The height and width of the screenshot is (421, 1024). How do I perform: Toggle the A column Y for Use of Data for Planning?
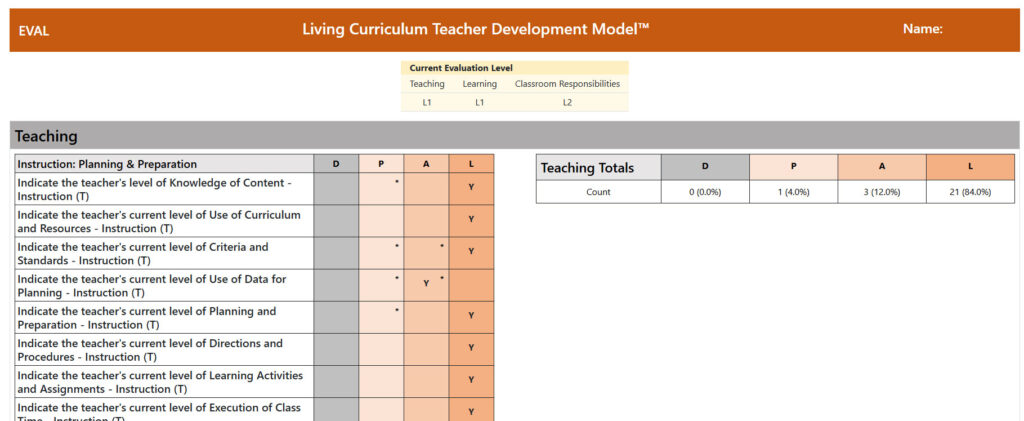(x=426, y=284)
